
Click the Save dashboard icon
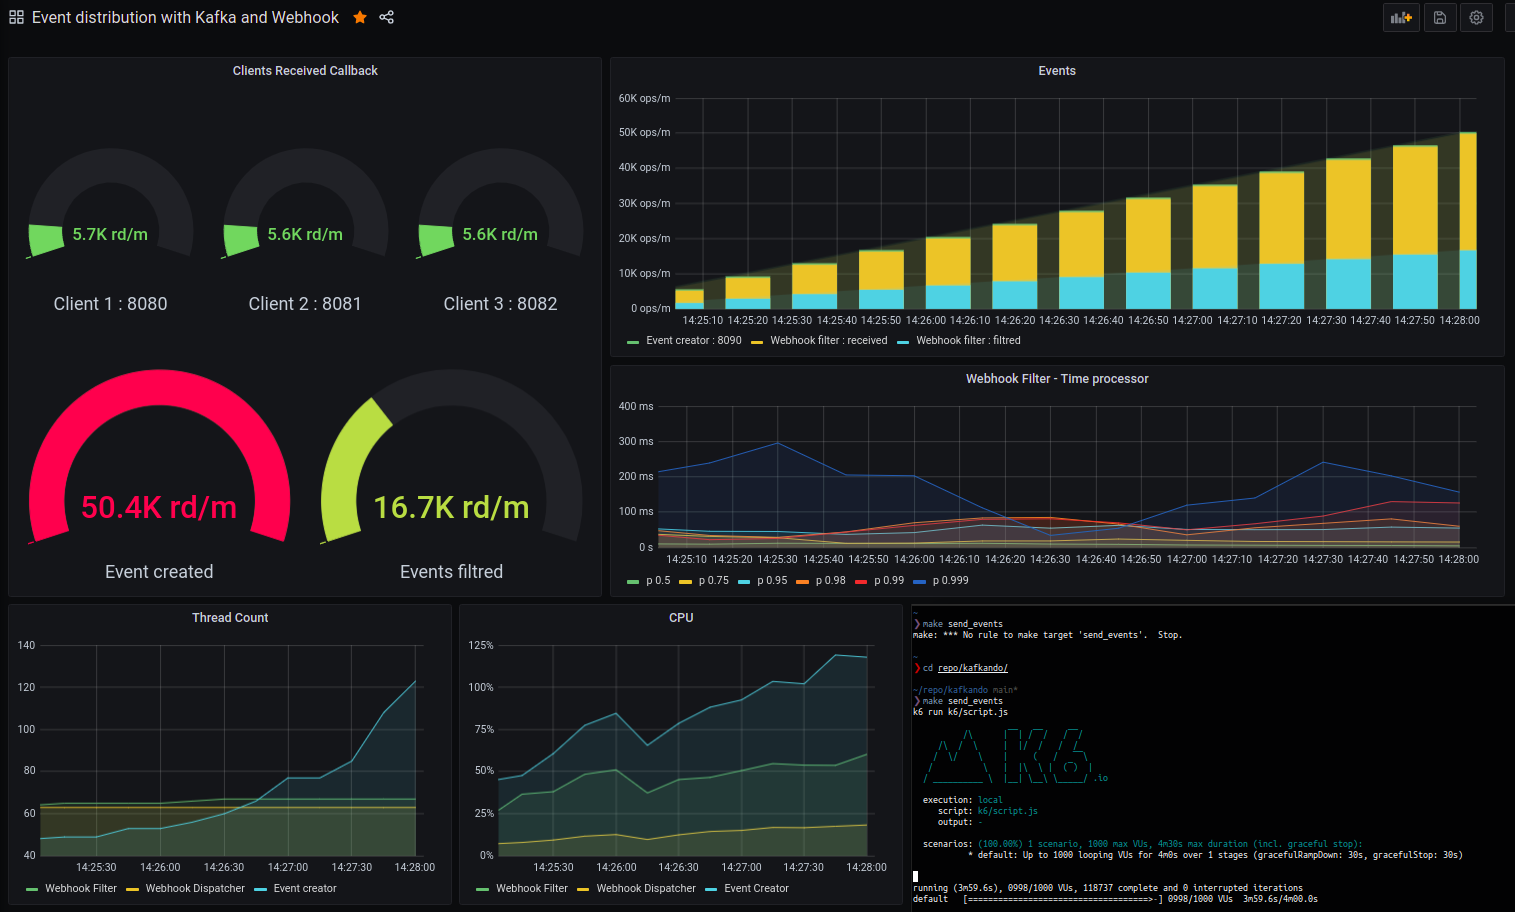click(x=1440, y=17)
